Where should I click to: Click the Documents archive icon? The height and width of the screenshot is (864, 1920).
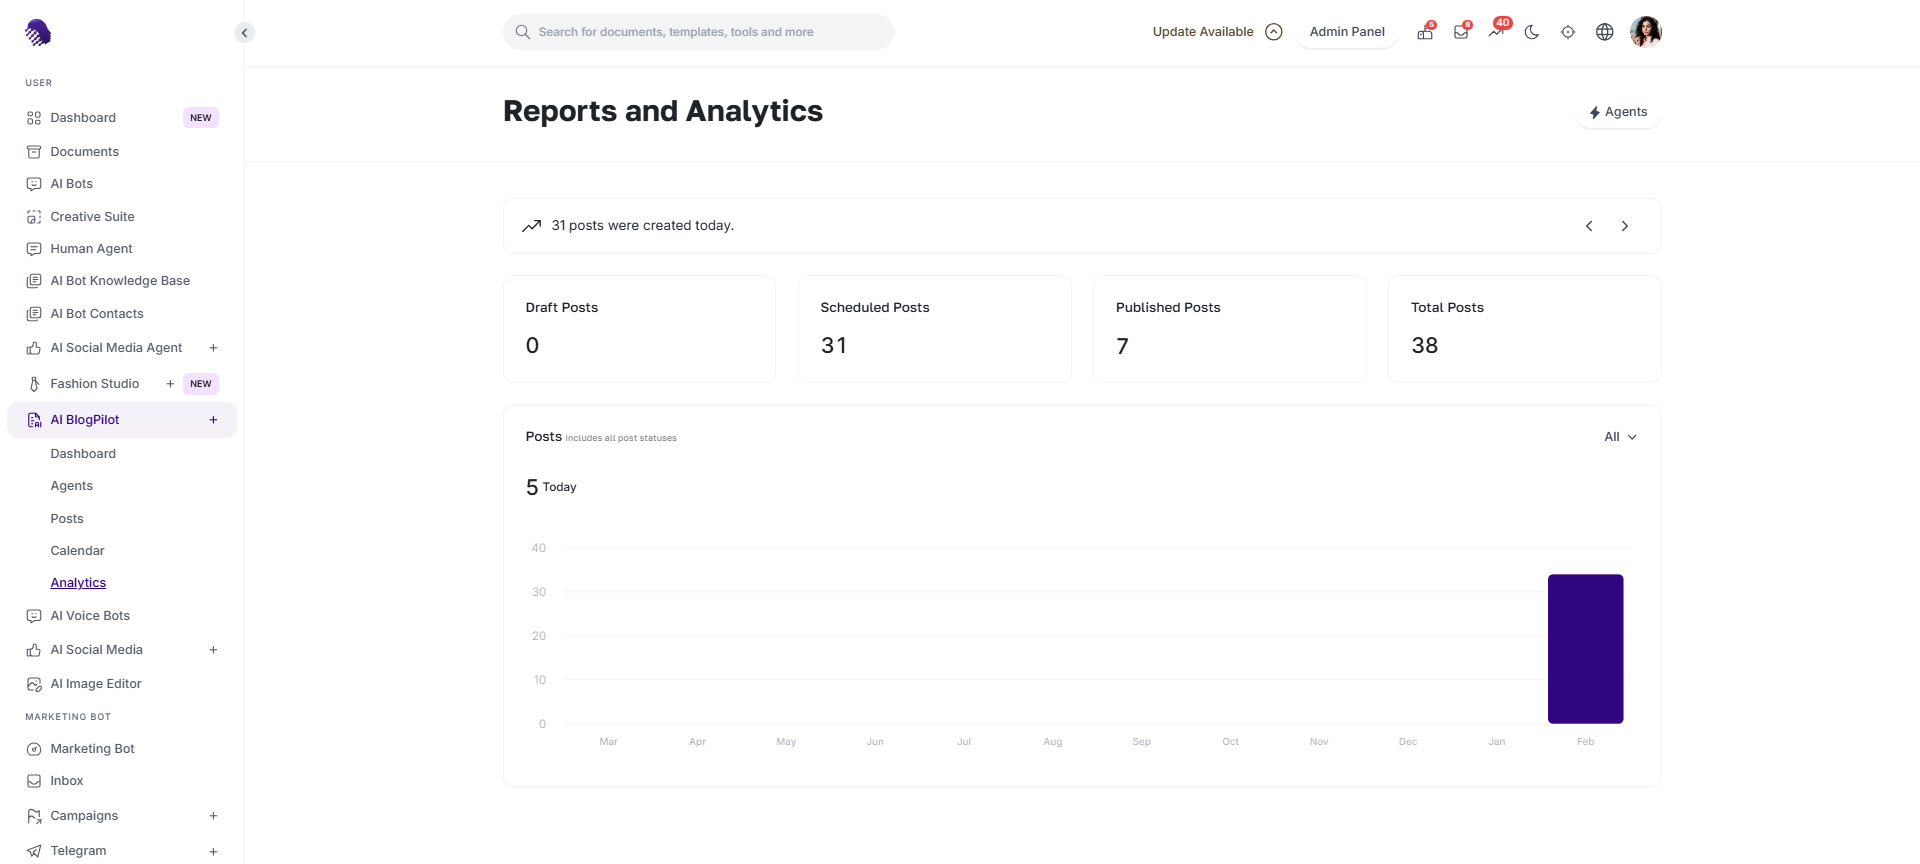click(x=34, y=152)
